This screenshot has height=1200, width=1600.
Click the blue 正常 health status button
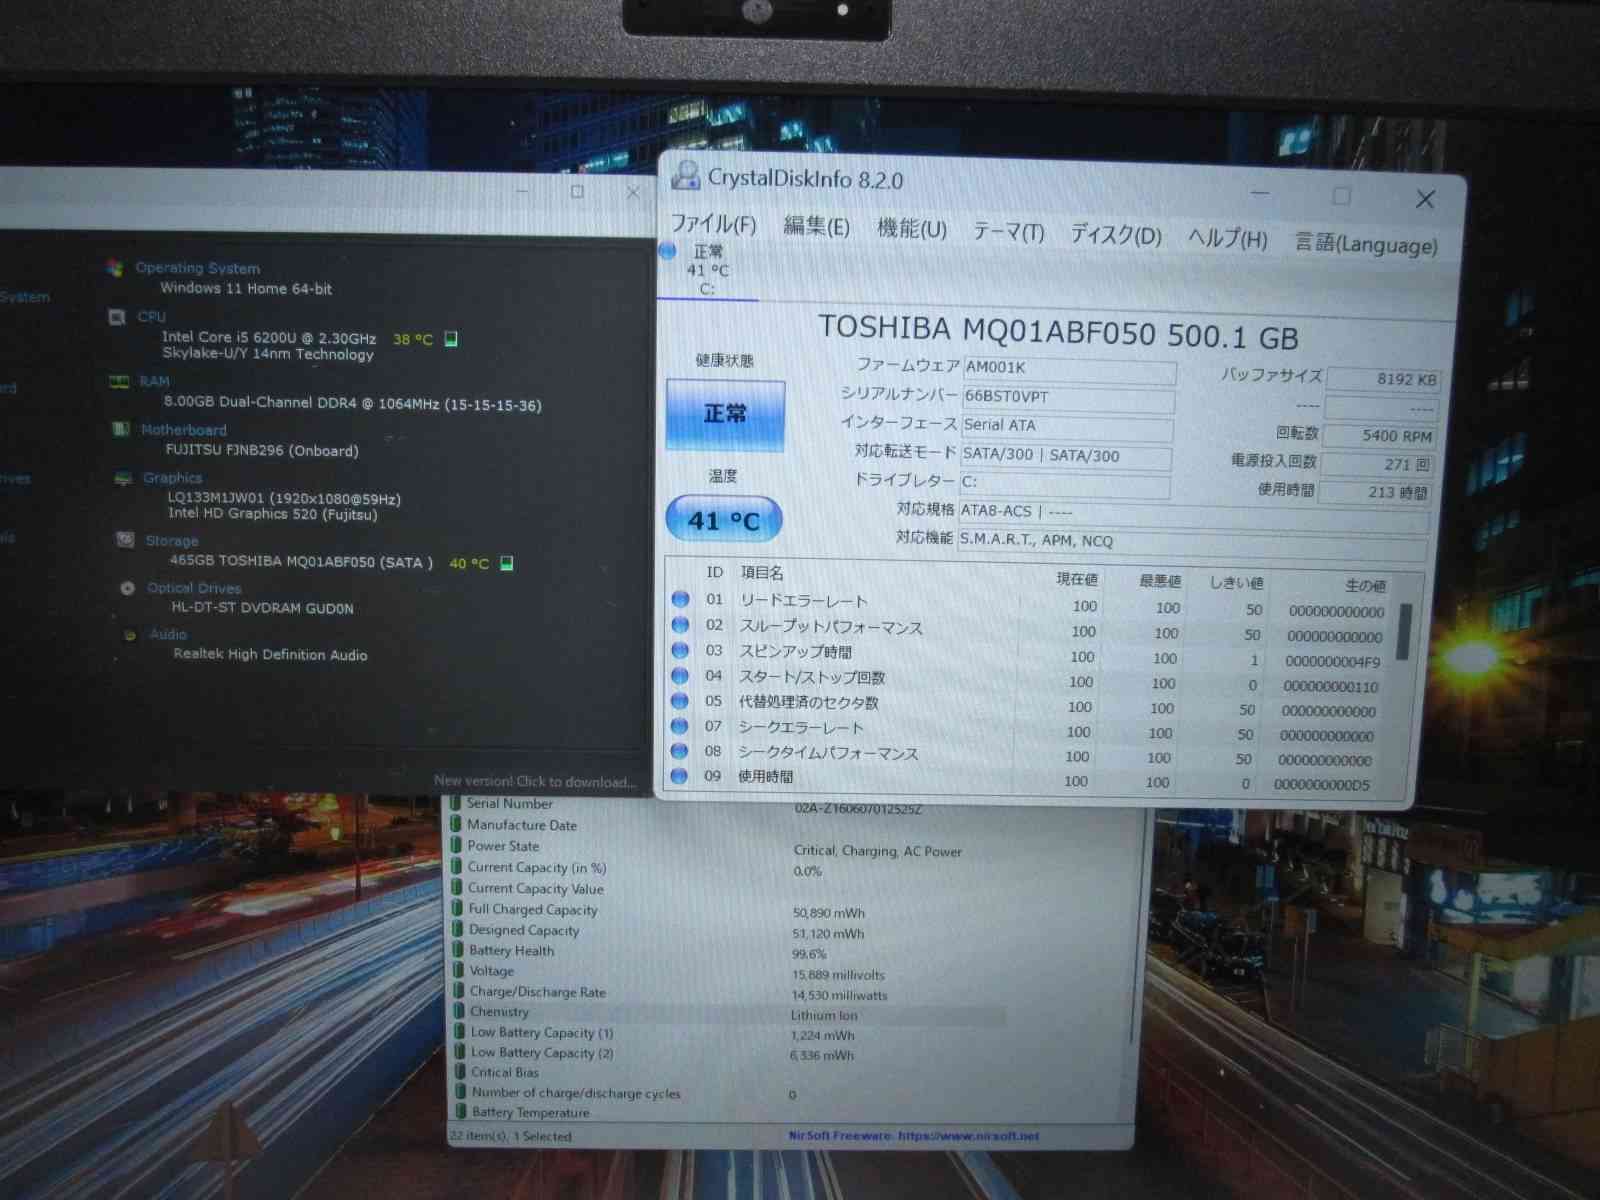coord(725,414)
